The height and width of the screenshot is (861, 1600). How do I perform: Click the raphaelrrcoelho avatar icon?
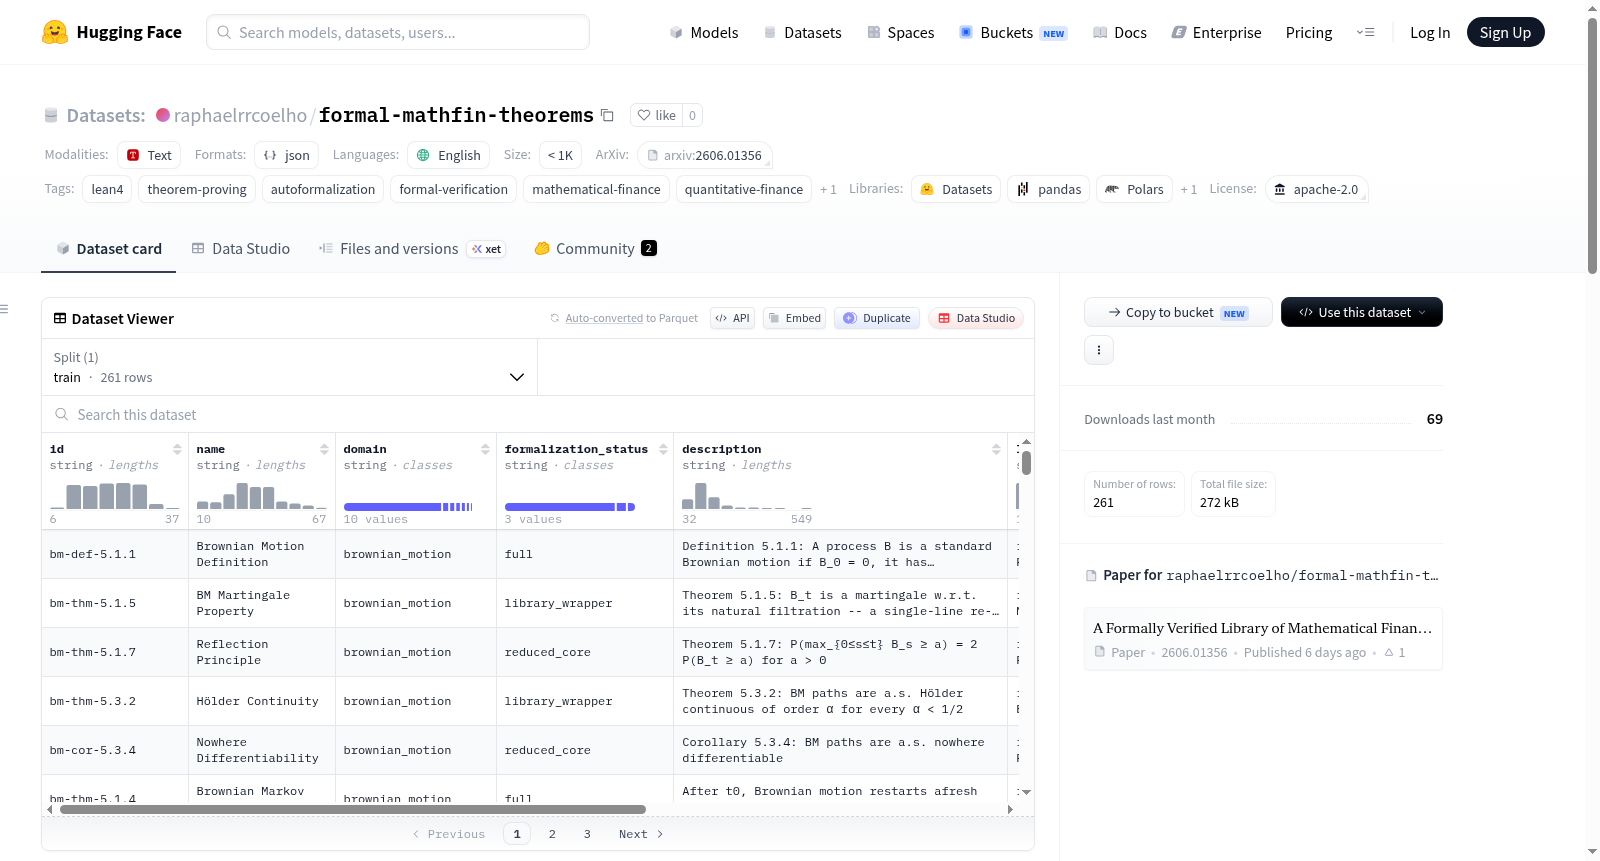coord(163,115)
